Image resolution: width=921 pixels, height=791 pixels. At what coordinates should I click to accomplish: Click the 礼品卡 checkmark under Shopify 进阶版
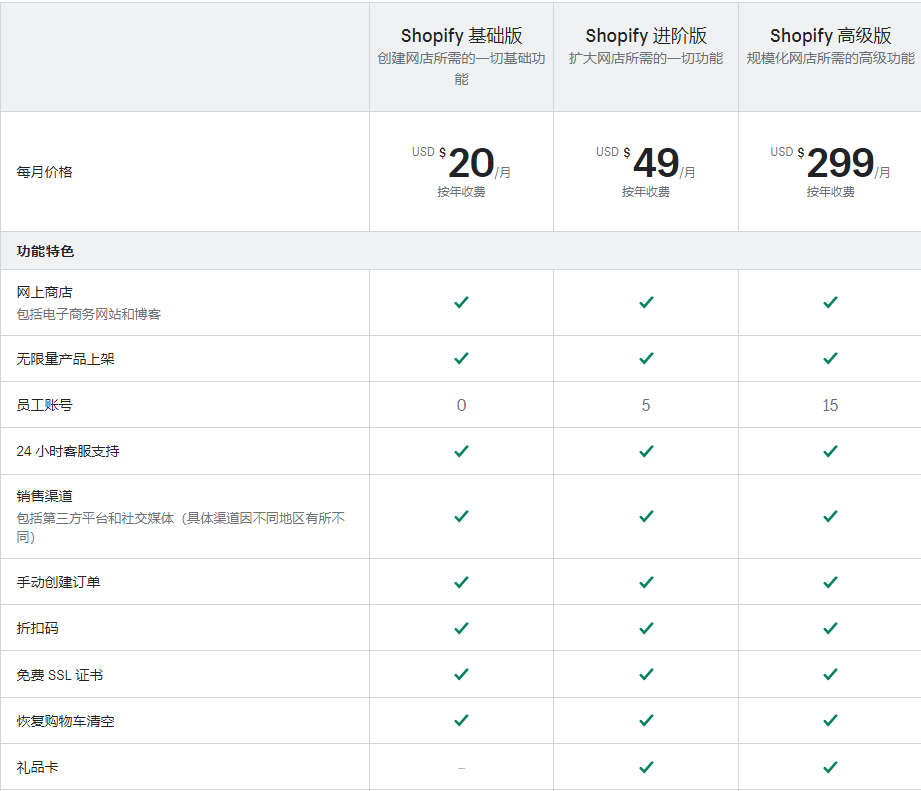(646, 766)
